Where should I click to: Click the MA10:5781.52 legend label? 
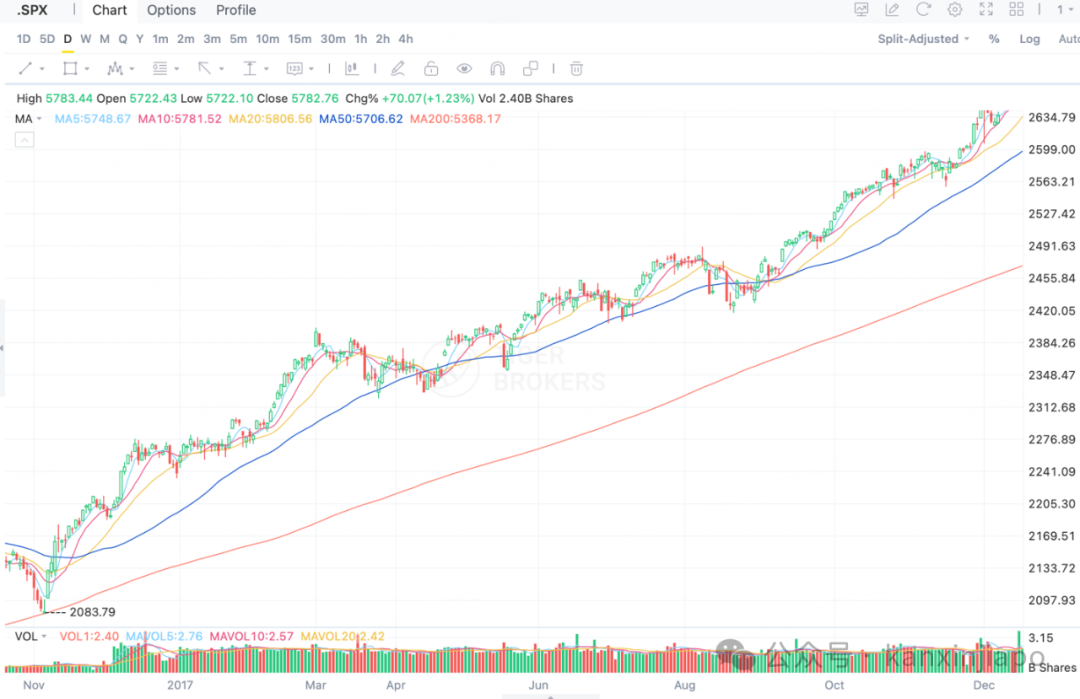(180, 118)
